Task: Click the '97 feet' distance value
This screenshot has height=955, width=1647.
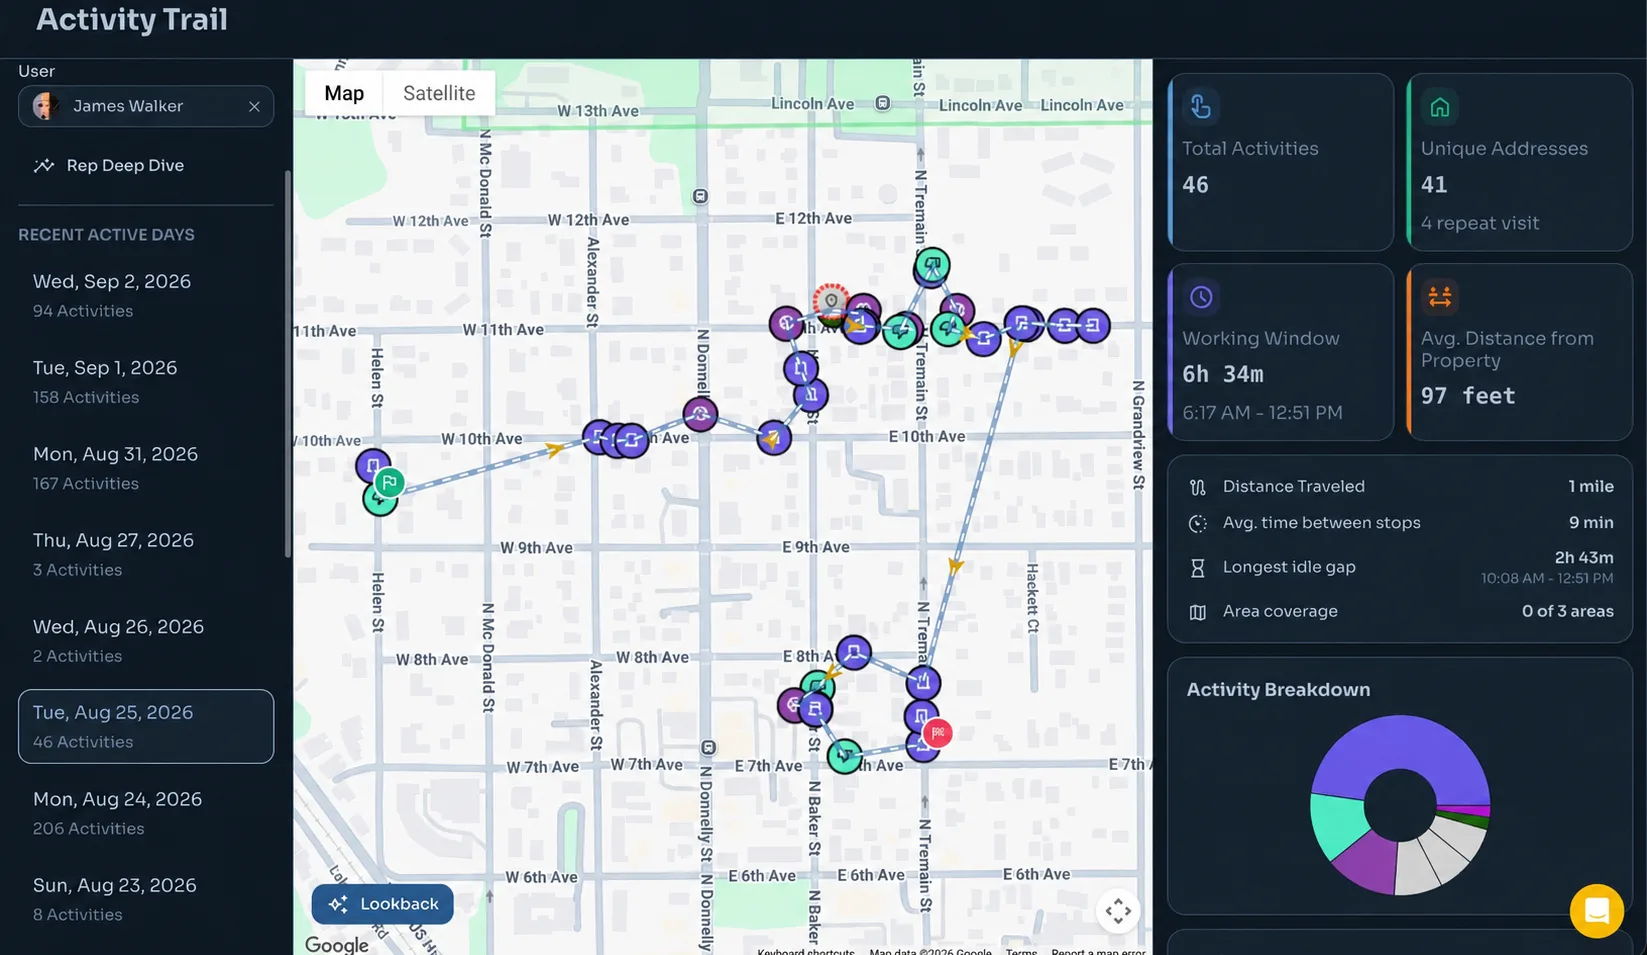Action: [x=1468, y=396]
